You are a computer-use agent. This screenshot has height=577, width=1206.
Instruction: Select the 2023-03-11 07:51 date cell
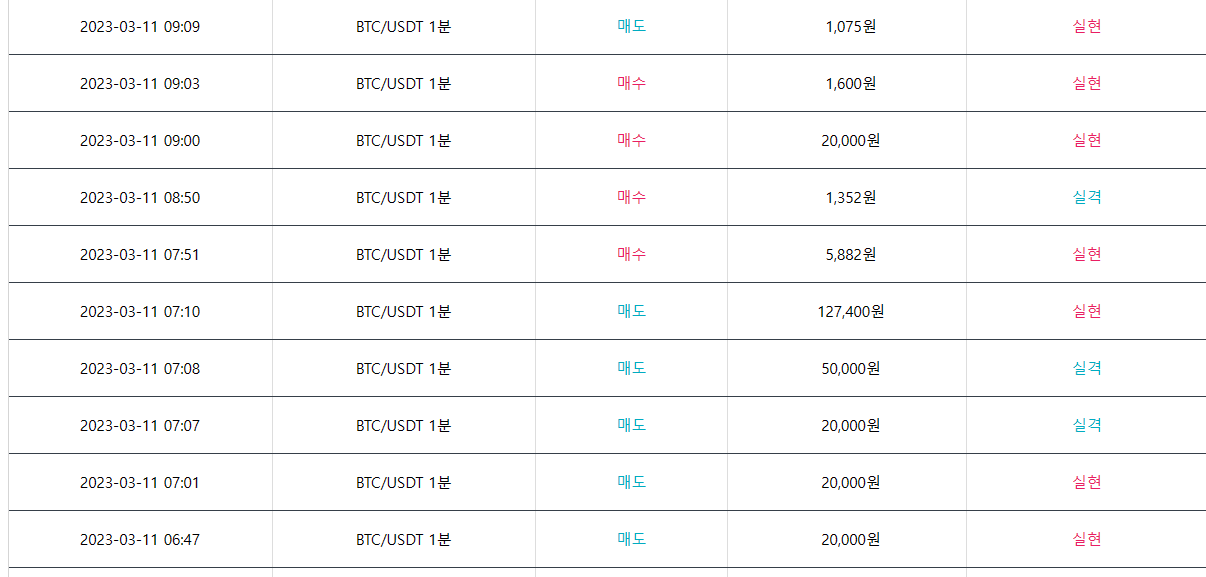pyautogui.click(x=140, y=254)
